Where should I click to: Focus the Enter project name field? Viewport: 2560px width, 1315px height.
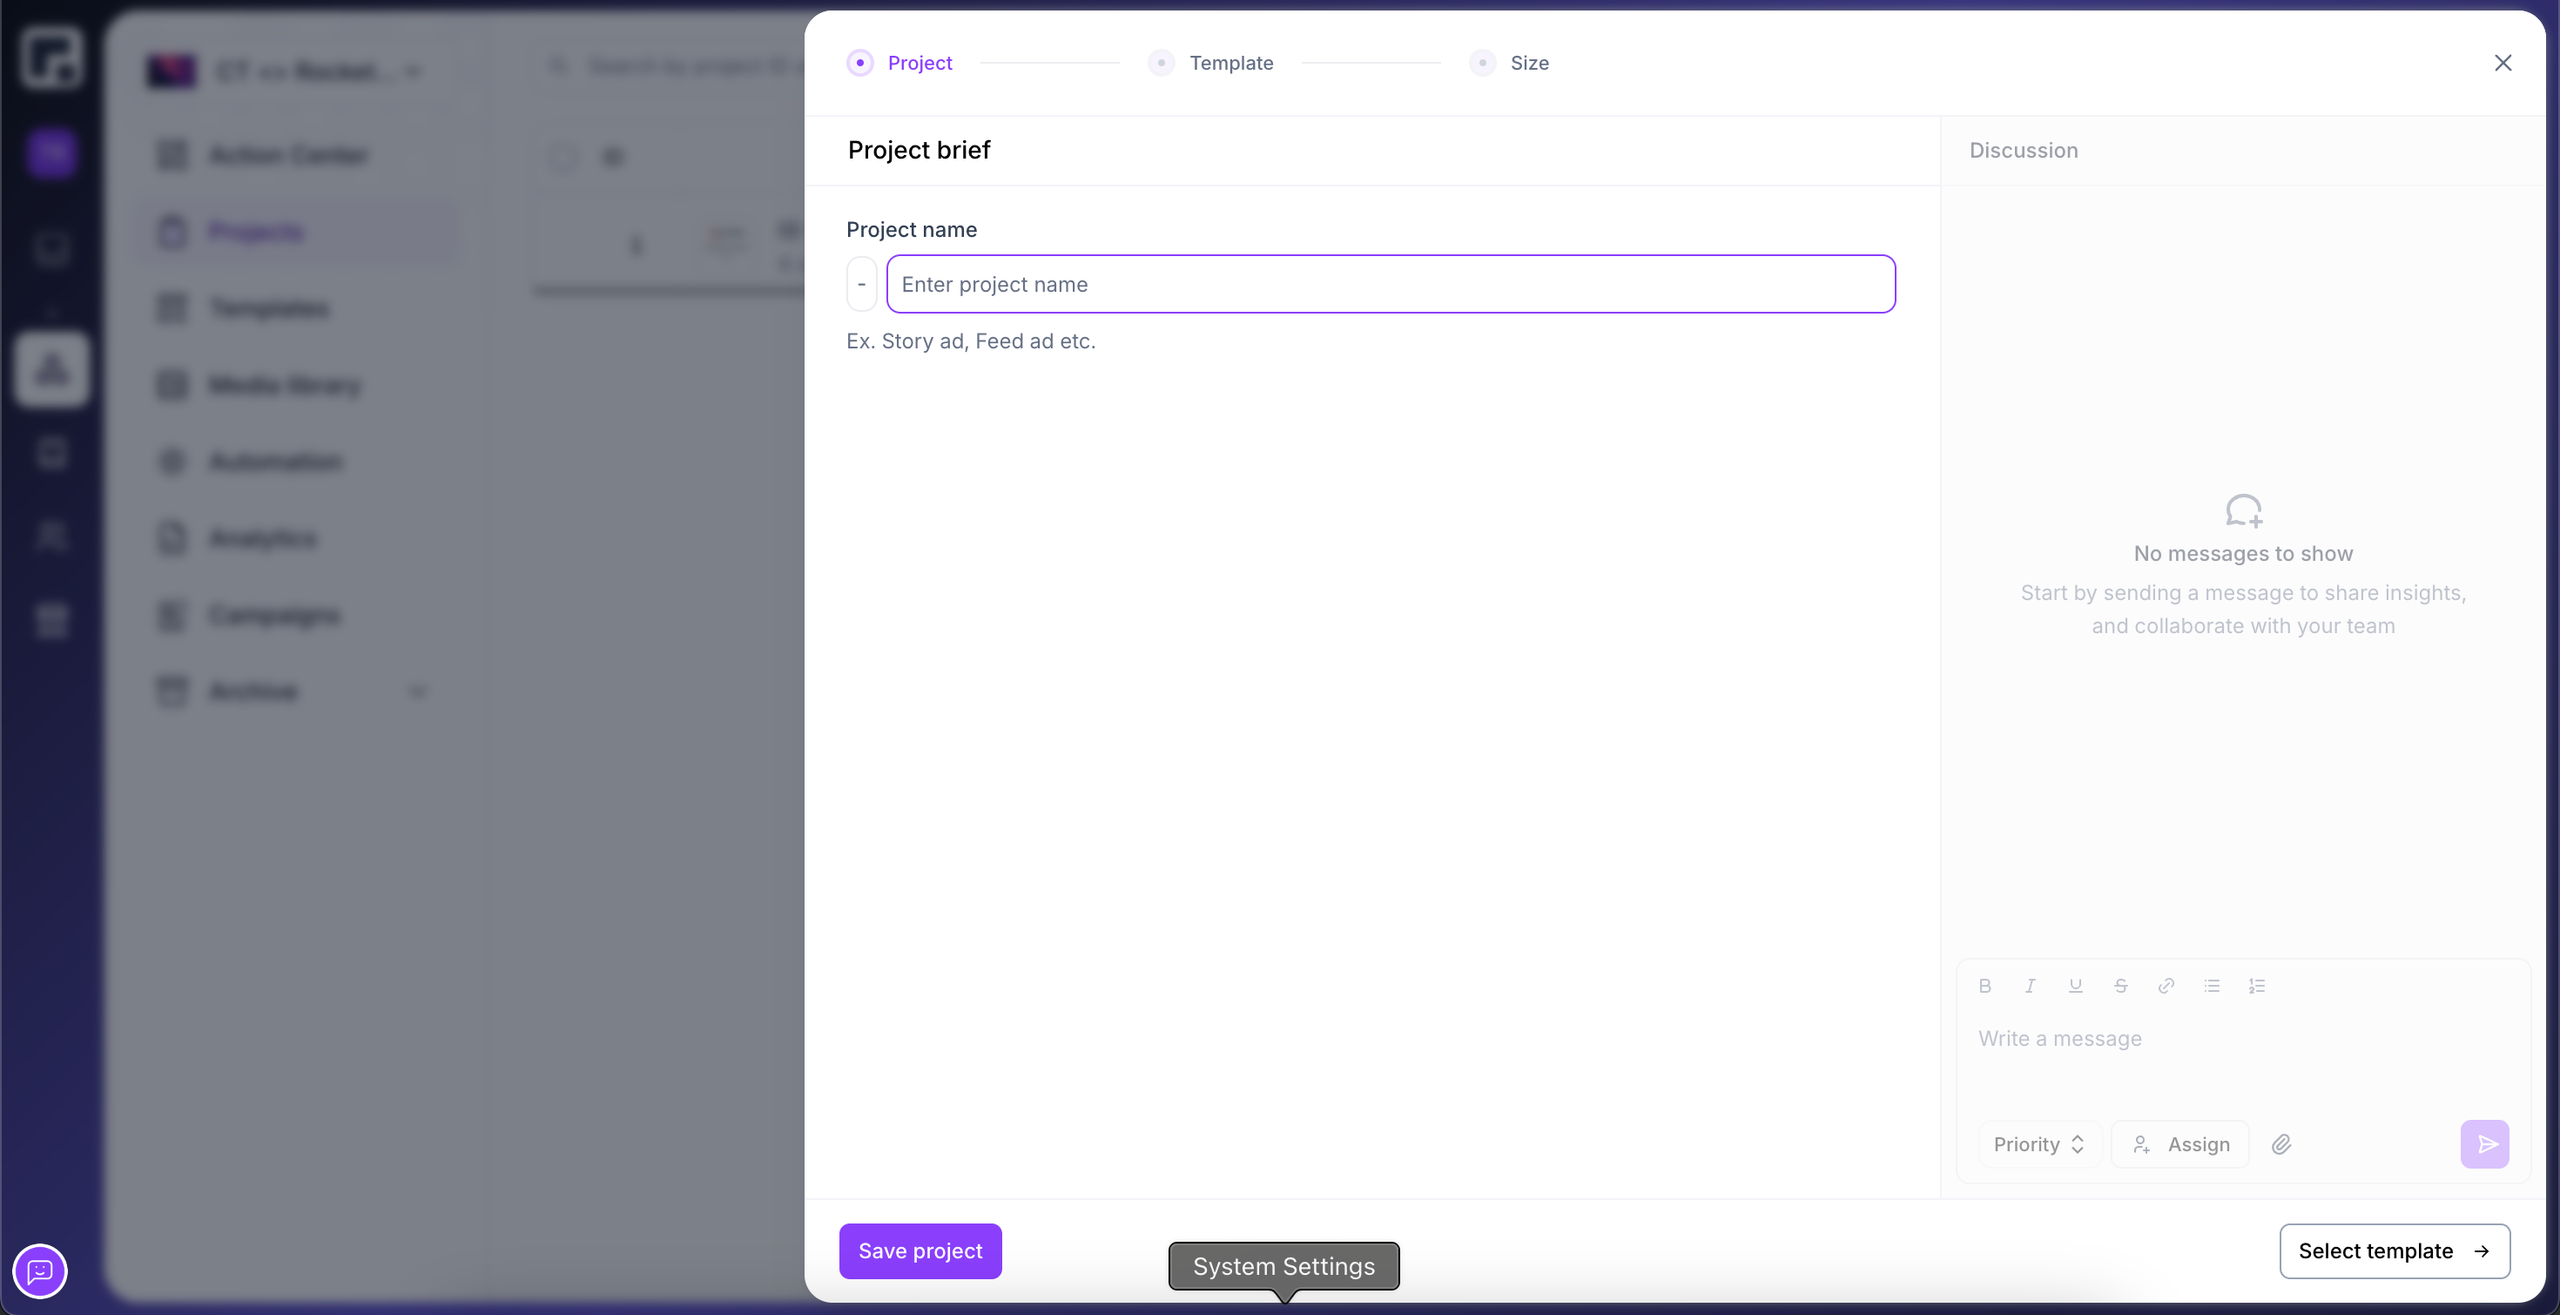(x=1390, y=284)
